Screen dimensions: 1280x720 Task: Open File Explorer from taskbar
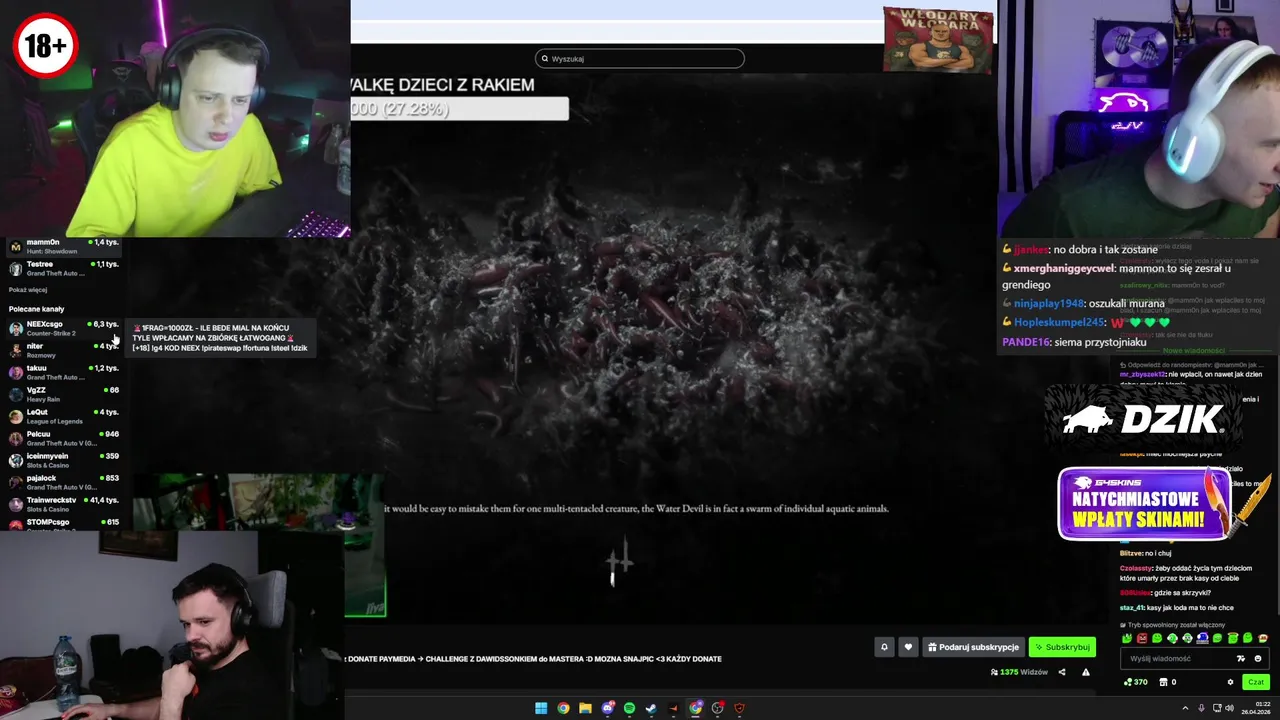585,708
